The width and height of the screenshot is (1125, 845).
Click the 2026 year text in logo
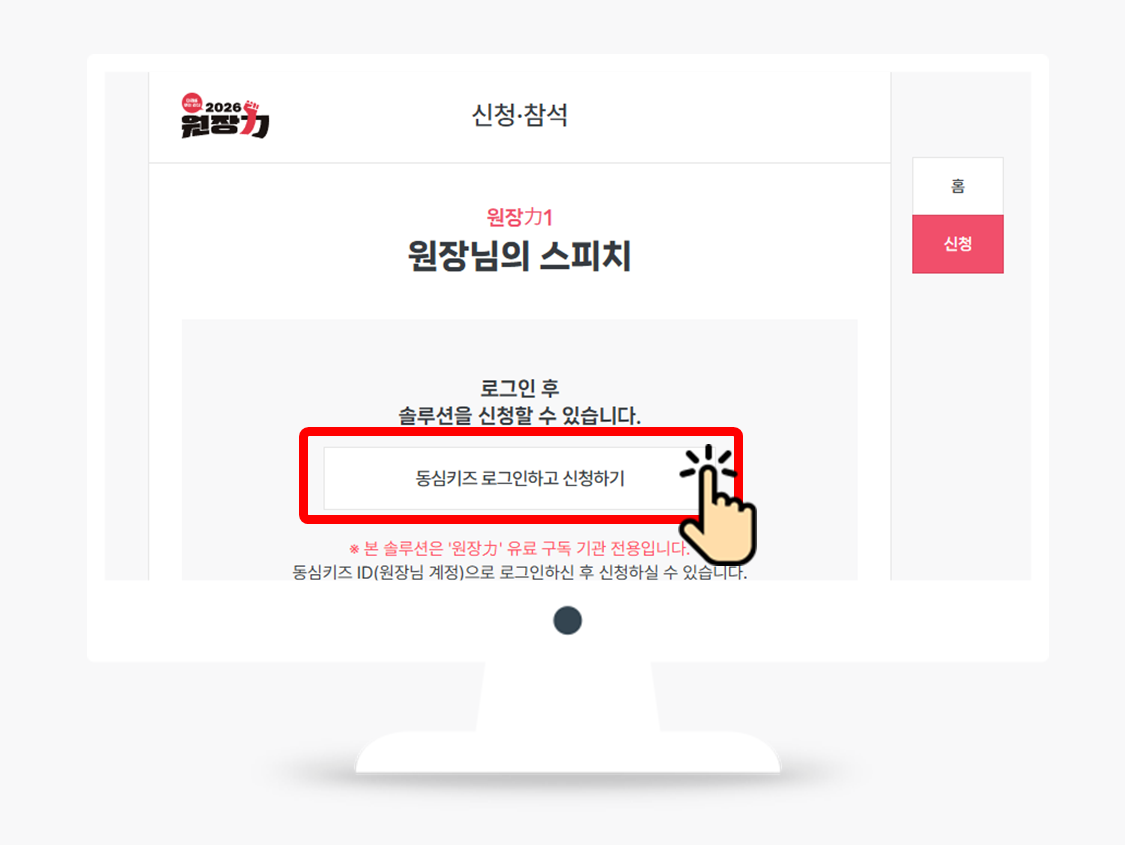[223, 108]
